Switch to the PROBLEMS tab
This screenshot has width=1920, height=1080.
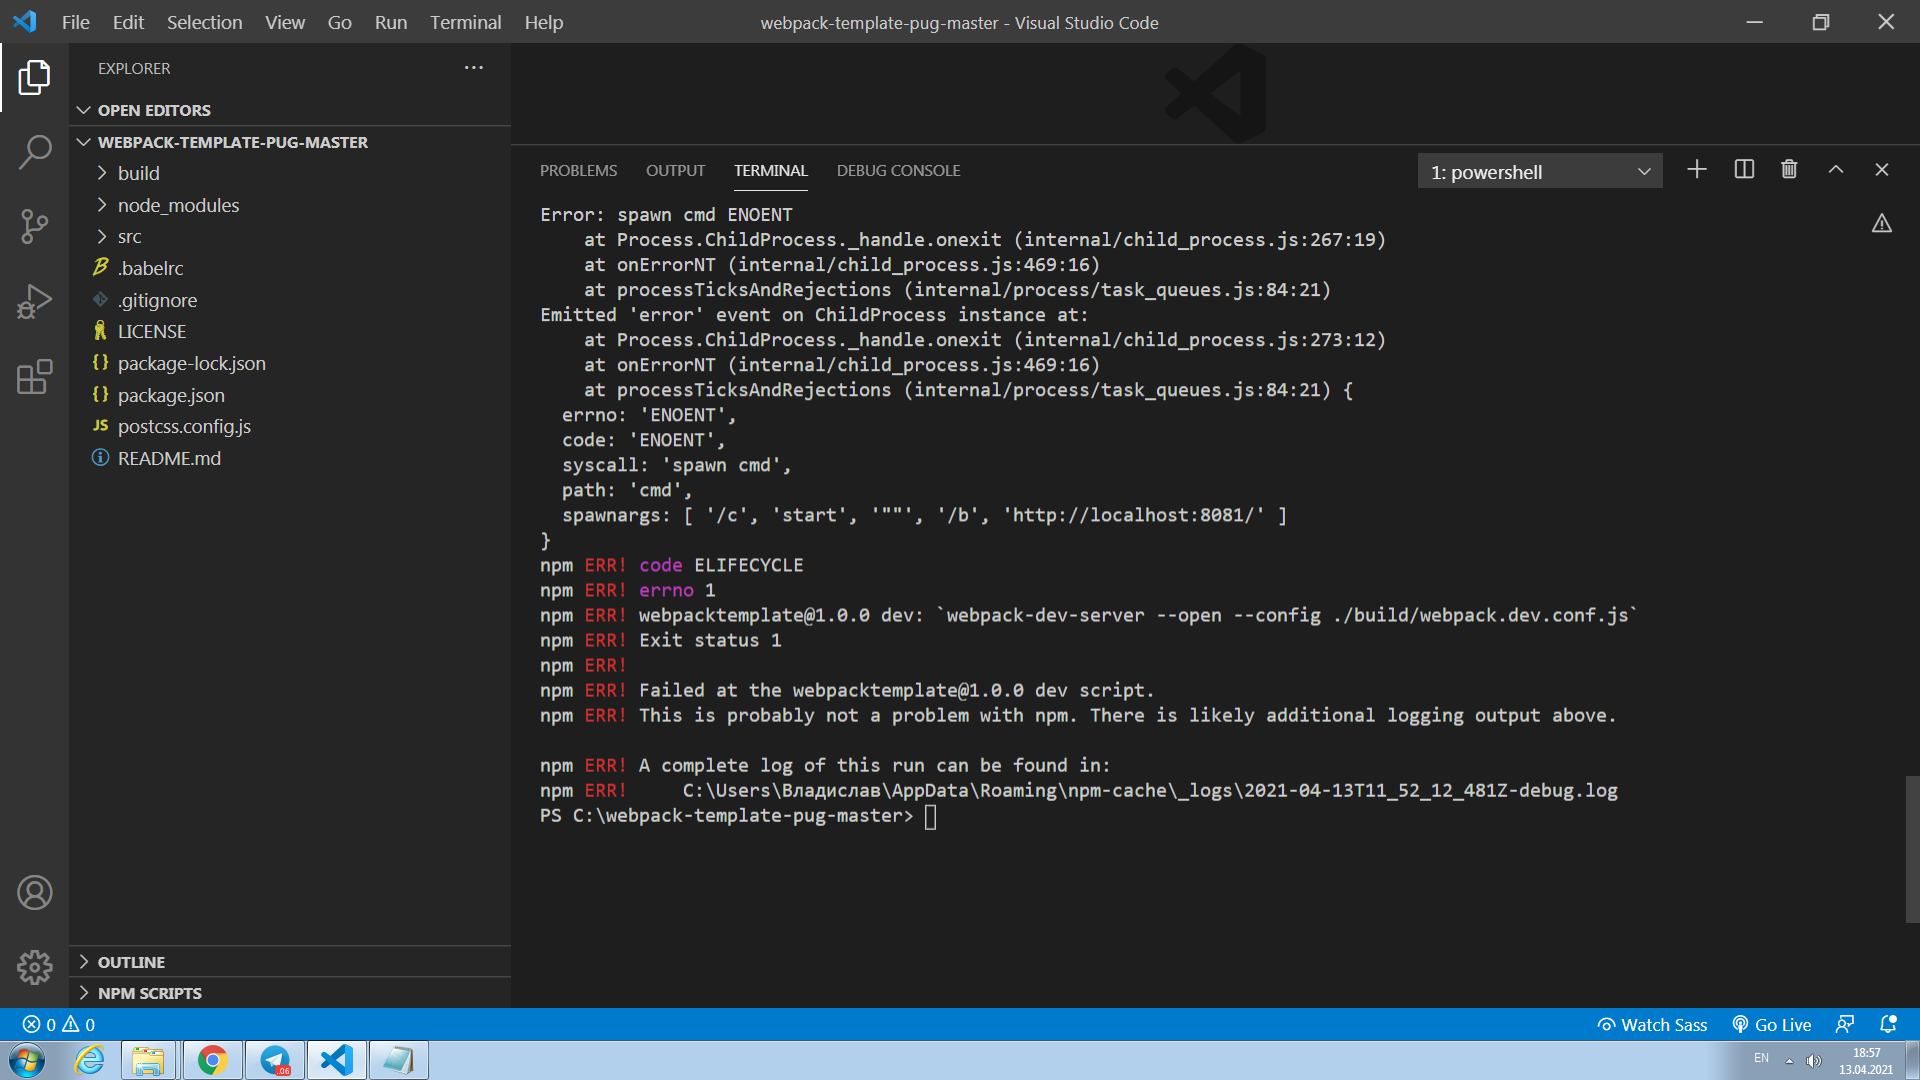click(578, 170)
